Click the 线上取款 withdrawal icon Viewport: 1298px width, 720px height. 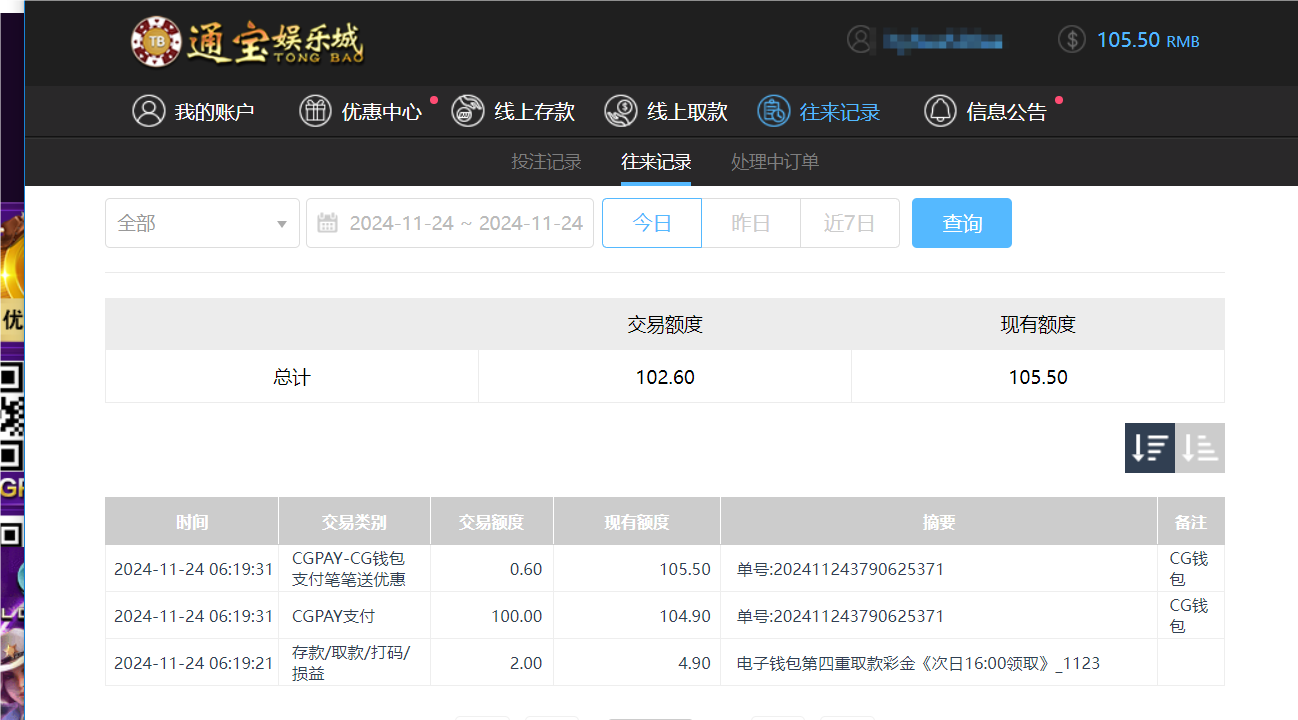[620, 111]
